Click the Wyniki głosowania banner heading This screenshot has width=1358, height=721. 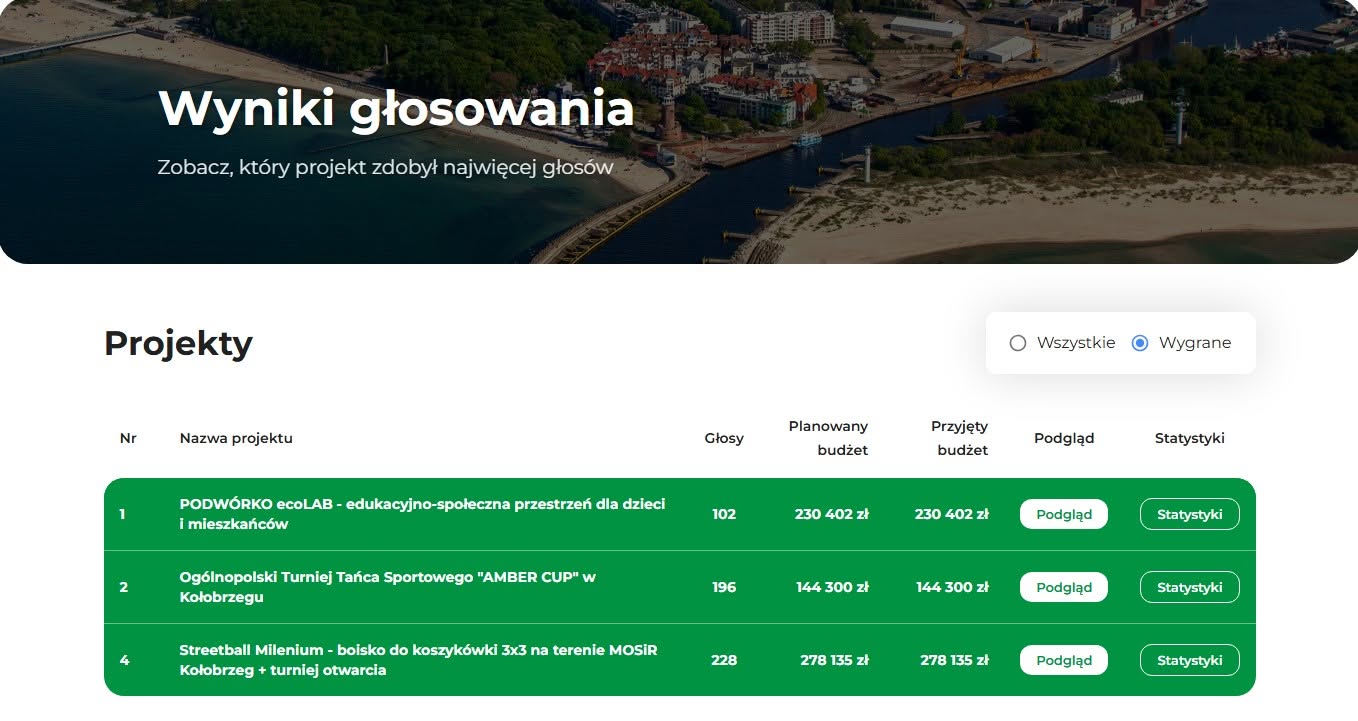click(x=396, y=108)
